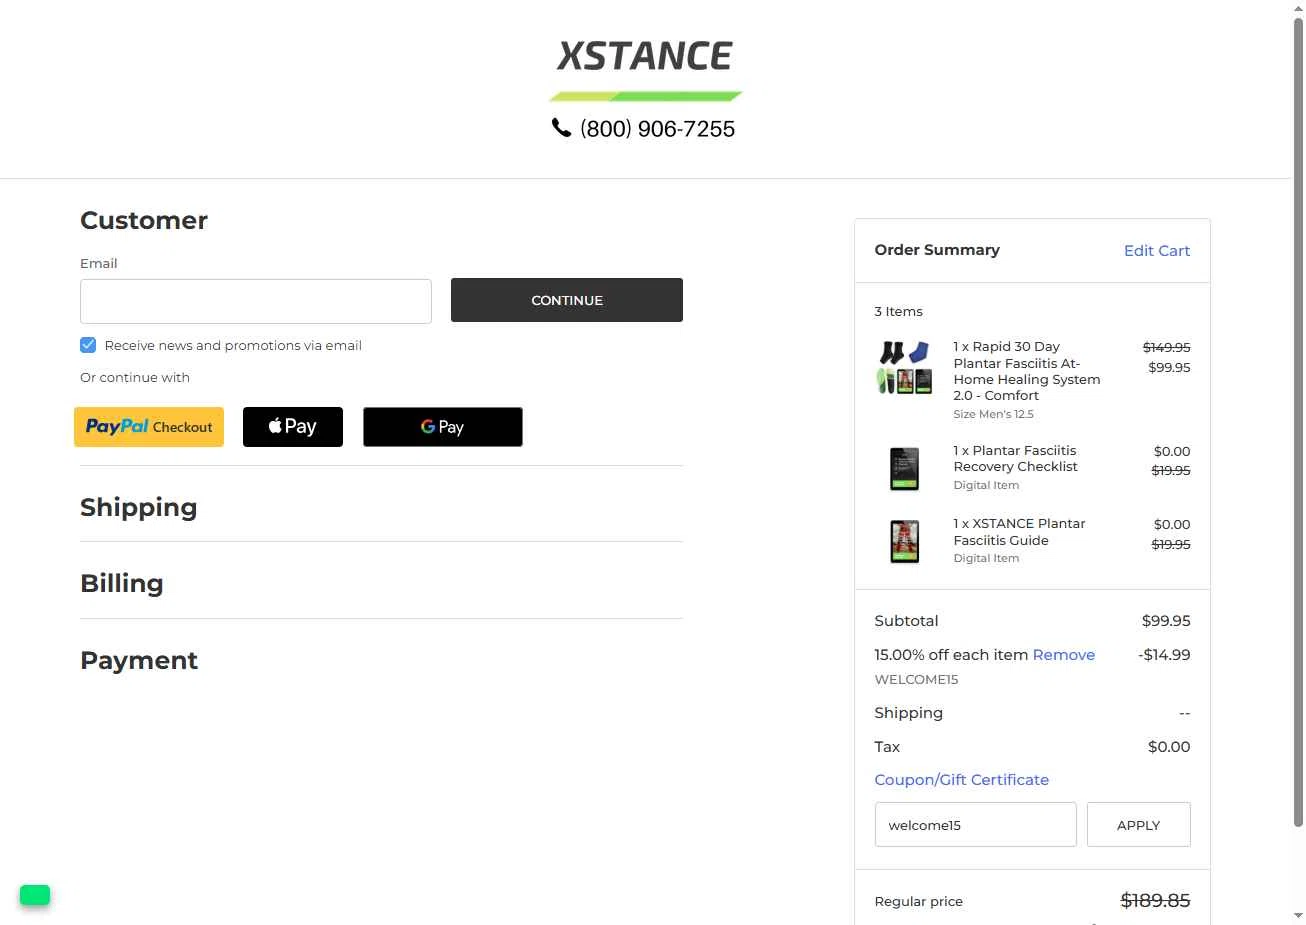Click 'XSTANCE Plantar Fasciitis Guide' item name
Image resolution: width=1306 pixels, height=925 pixels.
point(1019,532)
